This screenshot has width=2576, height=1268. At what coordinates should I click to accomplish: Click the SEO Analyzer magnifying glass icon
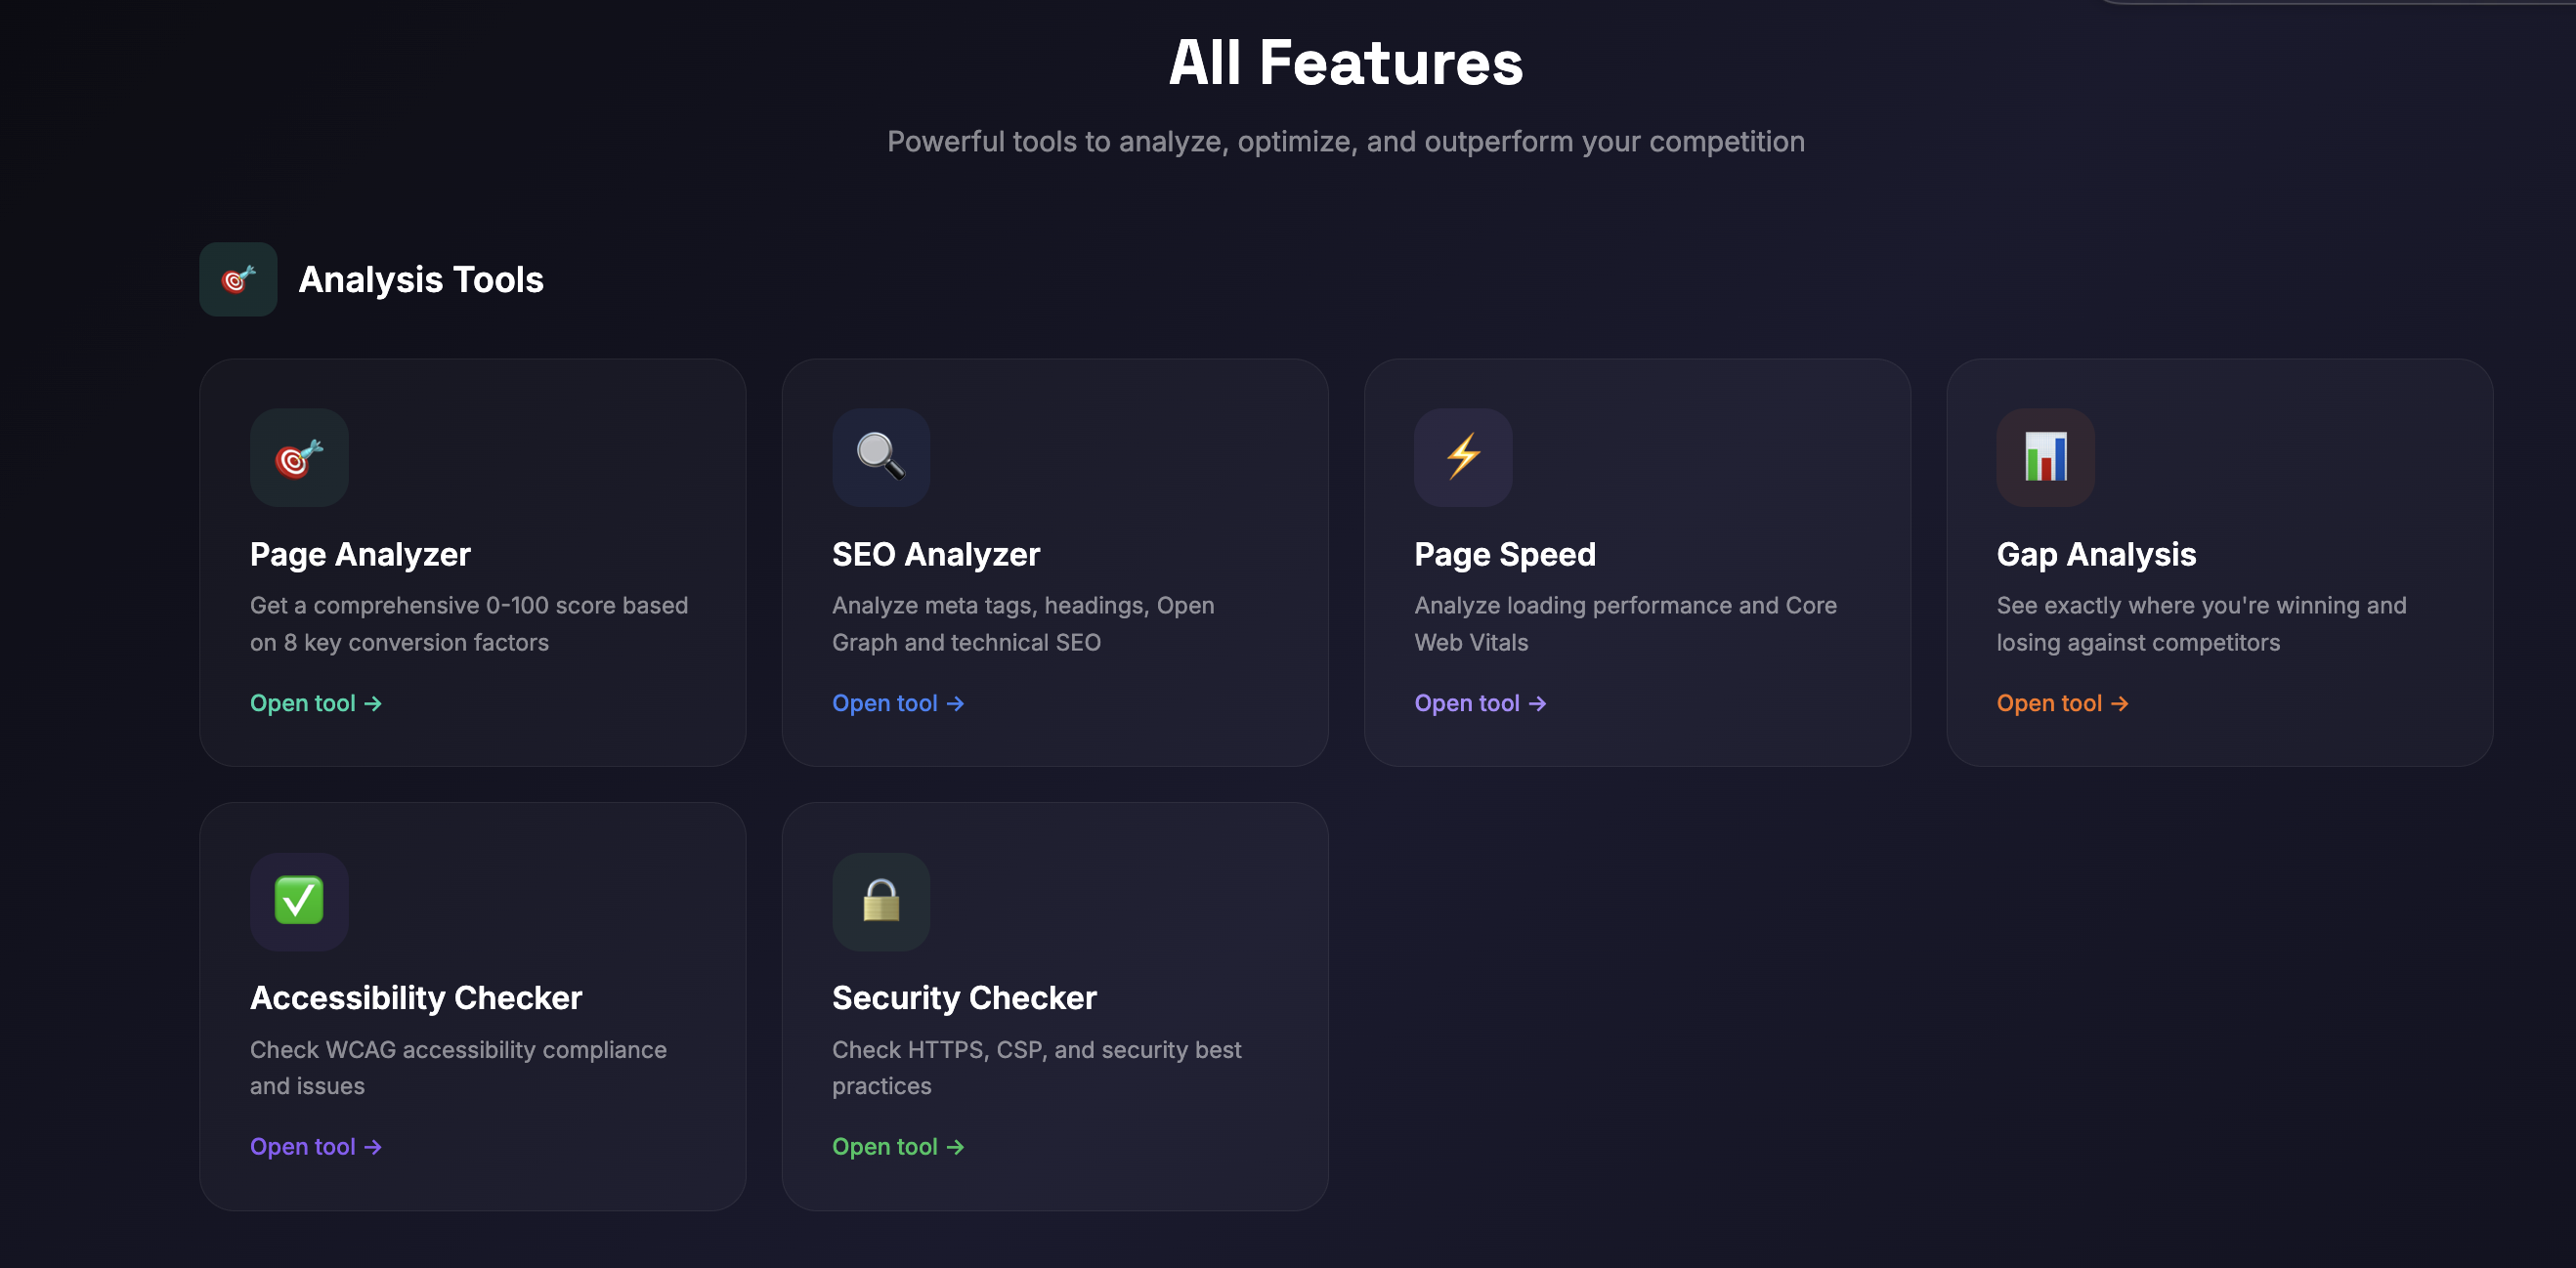click(880, 457)
